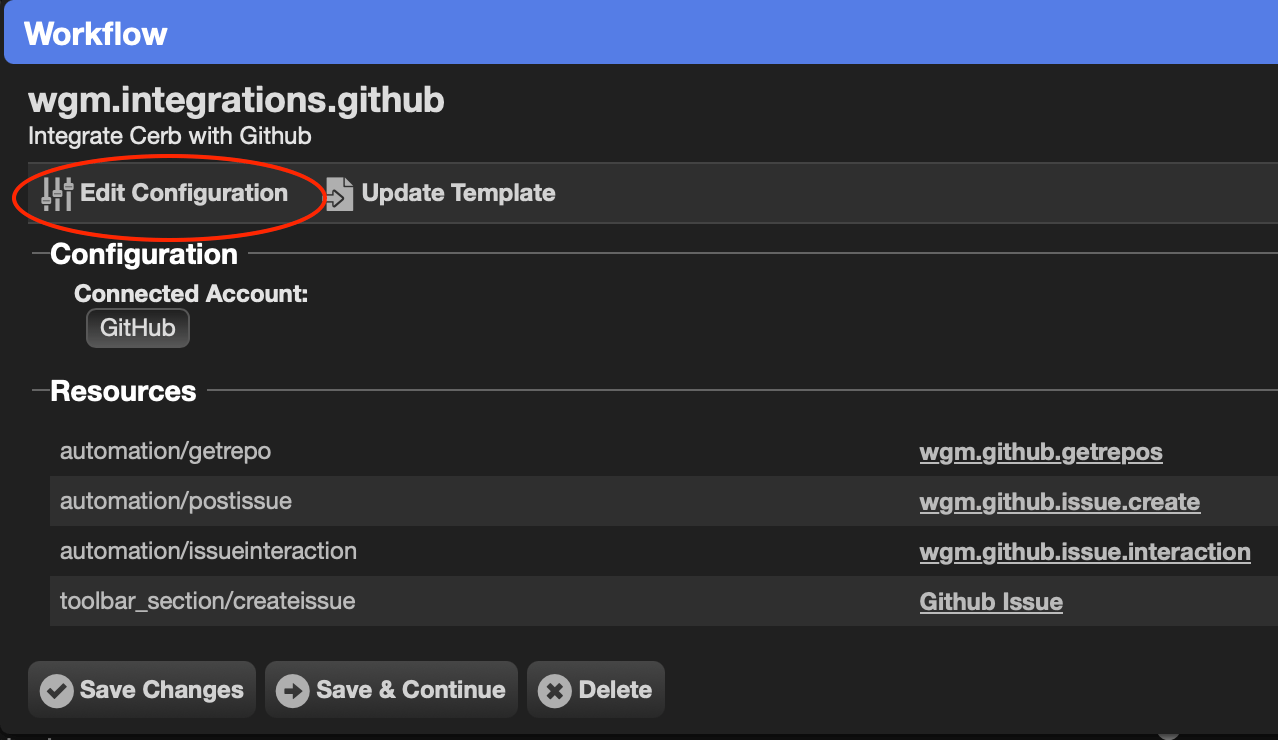Select the toolbar_section/createissue resource row
1278x740 pixels.
pyautogui.click(x=664, y=601)
